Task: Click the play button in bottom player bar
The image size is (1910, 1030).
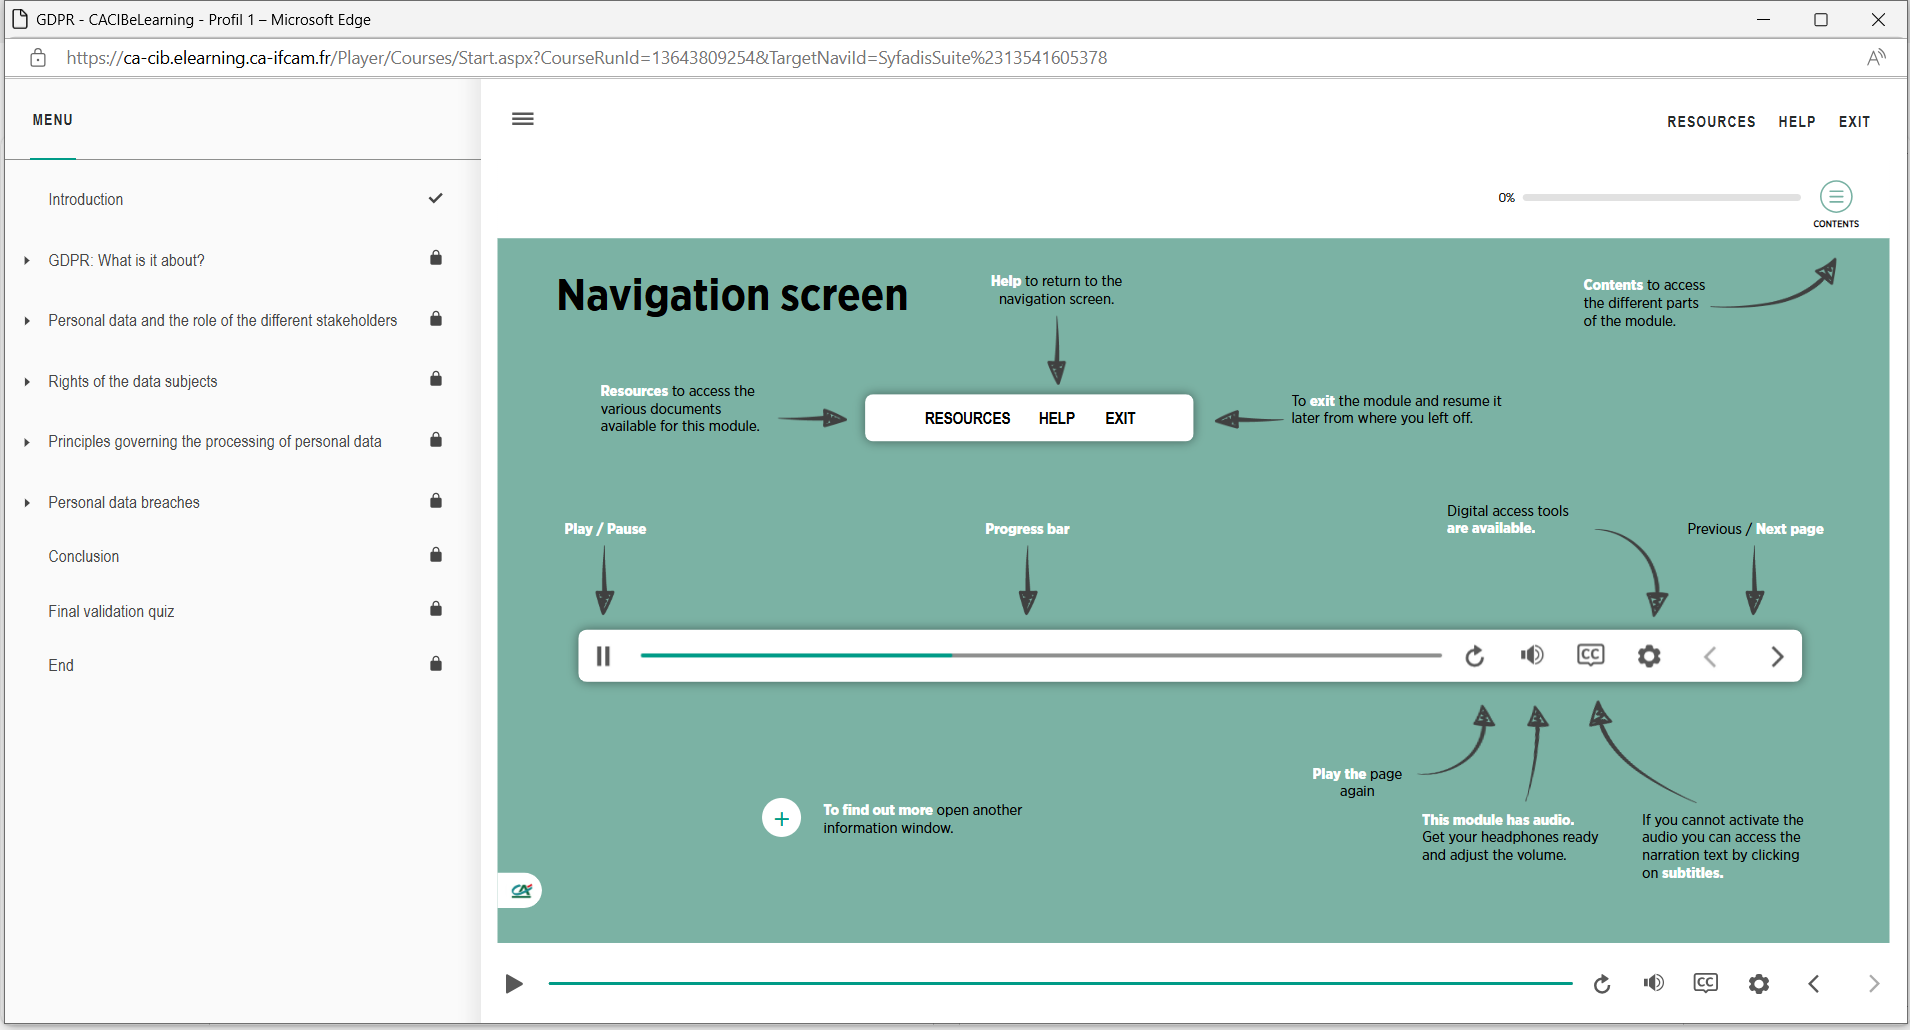Action: tap(514, 984)
